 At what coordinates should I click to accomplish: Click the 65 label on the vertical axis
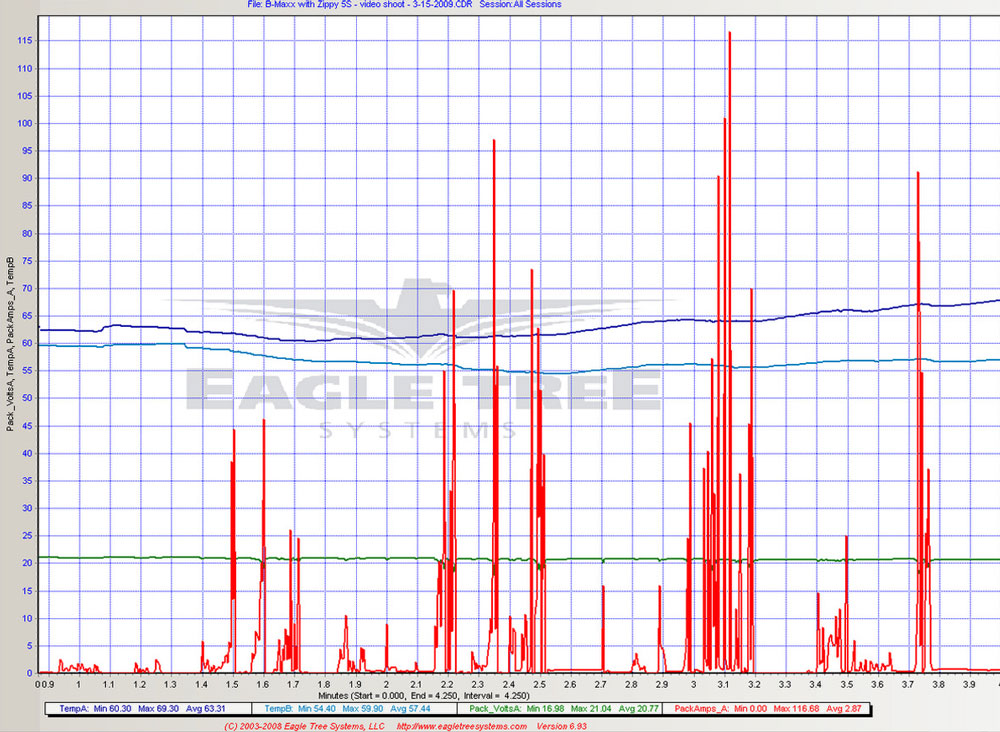coord(27,316)
